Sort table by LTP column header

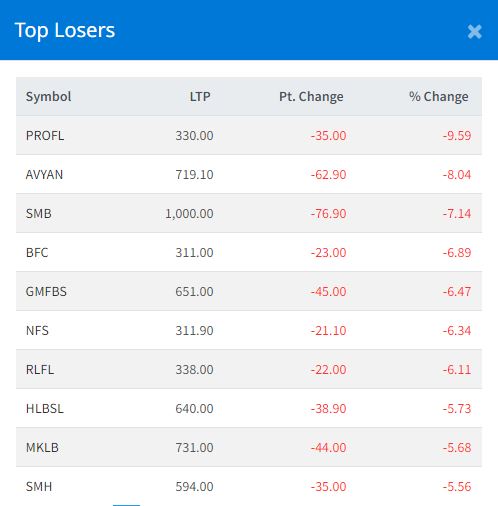(200, 97)
